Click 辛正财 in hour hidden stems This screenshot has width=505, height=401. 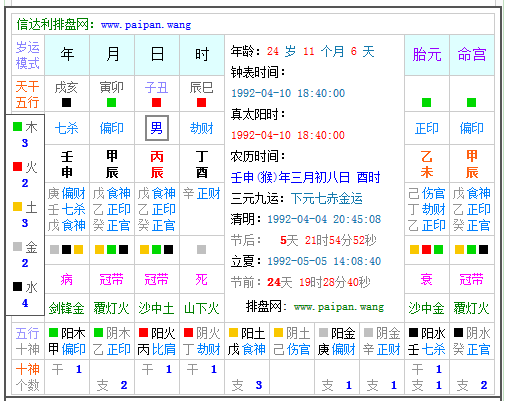[202, 193]
